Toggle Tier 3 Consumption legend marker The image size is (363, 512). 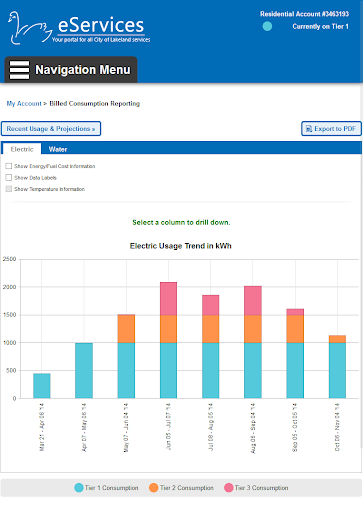pos(229,488)
